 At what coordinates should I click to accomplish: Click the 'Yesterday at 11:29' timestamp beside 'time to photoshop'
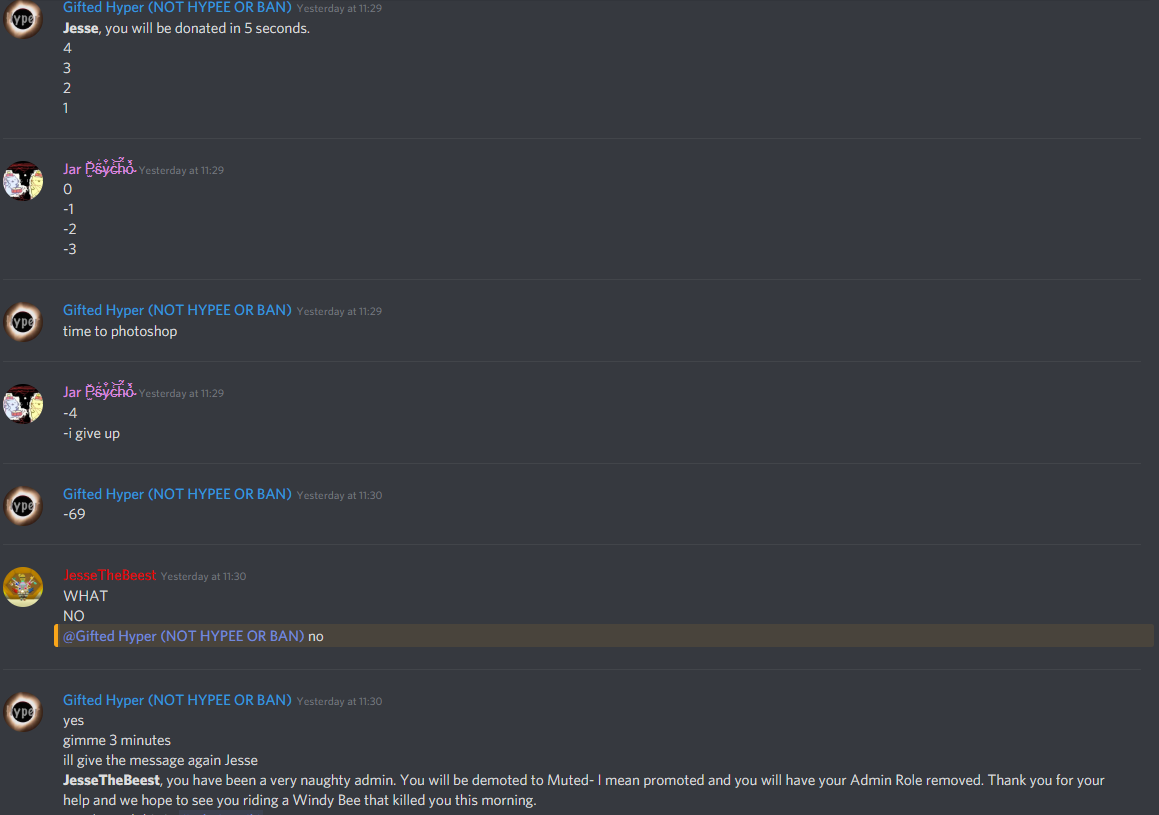click(339, 311)
